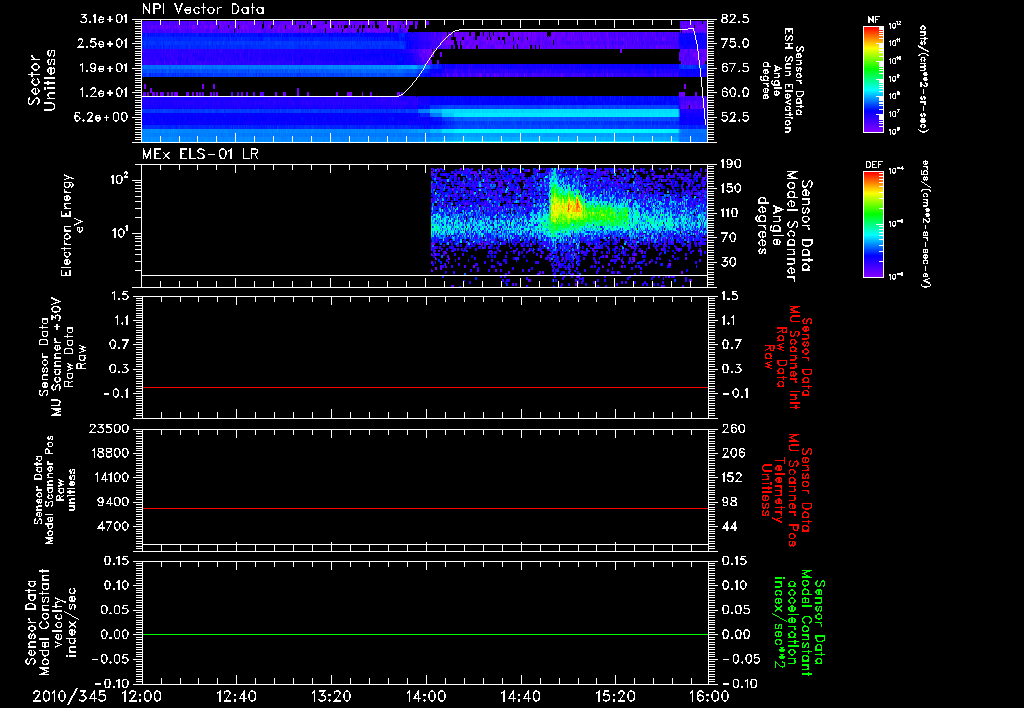Click the green line in velocity panel
This screenshot has width=1024, height=708.
[424, 634]
